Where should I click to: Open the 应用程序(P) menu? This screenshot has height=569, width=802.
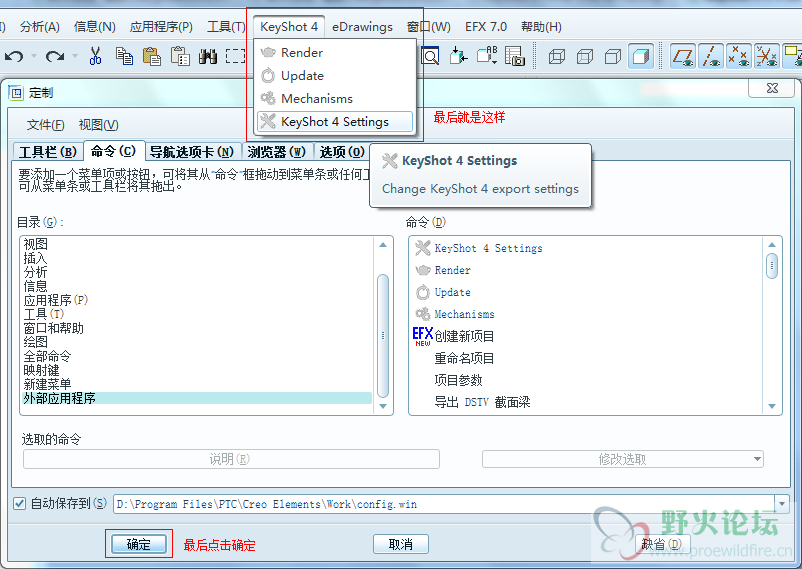click(x=161, y=27)
